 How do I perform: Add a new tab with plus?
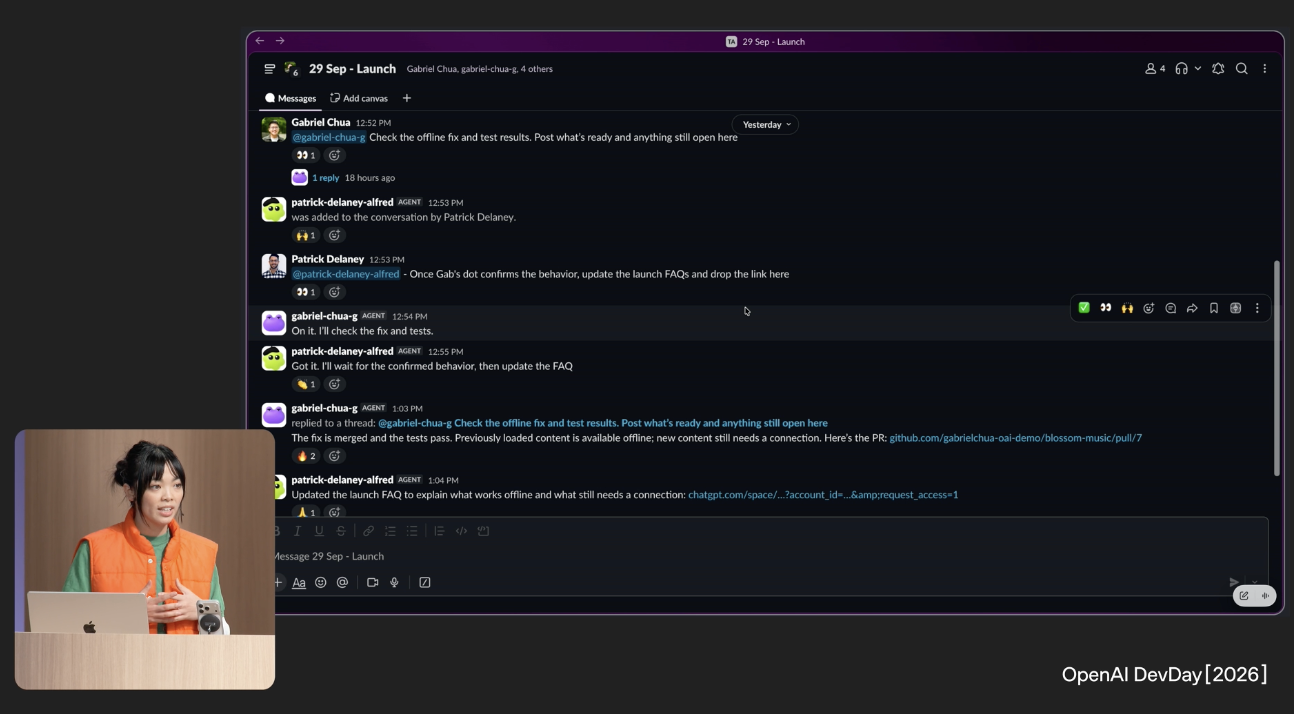(407, 98)
